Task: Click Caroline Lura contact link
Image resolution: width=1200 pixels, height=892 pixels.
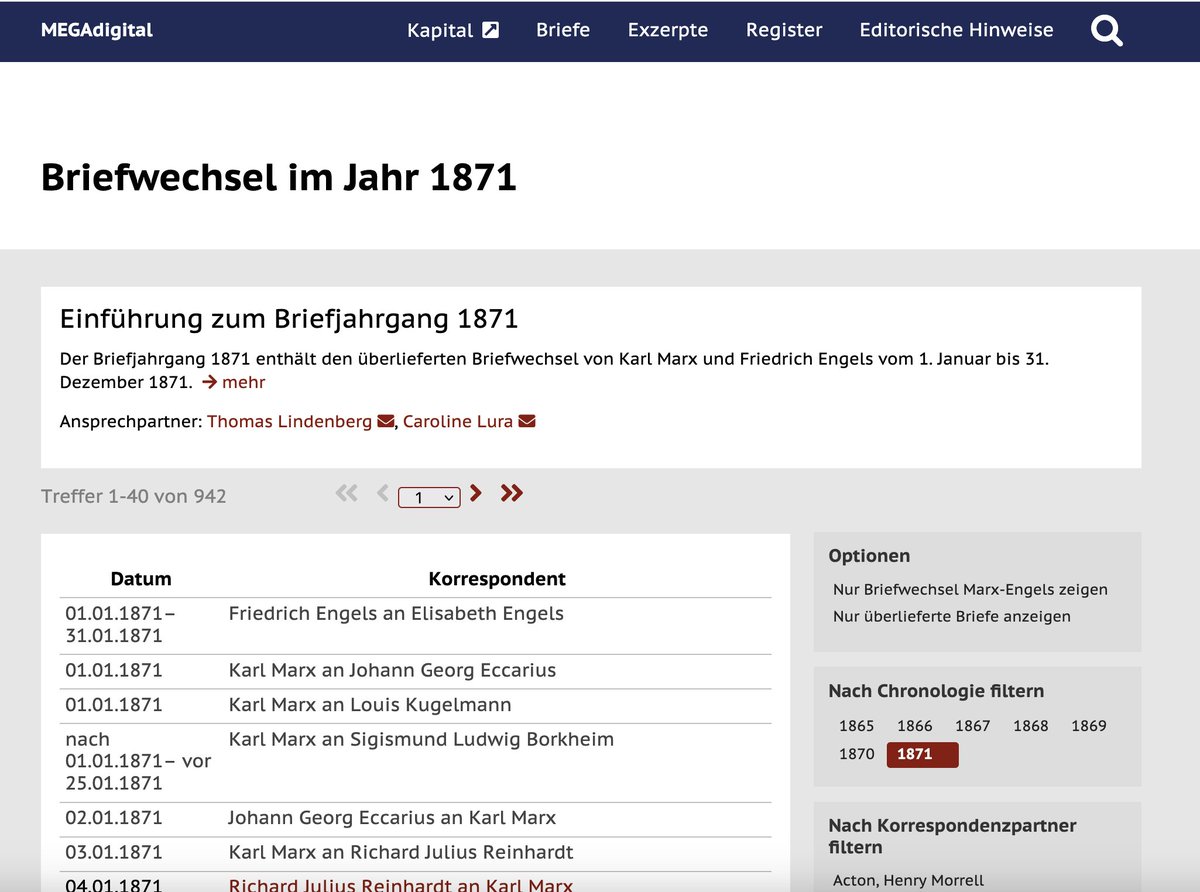Action: pos(458,422)
